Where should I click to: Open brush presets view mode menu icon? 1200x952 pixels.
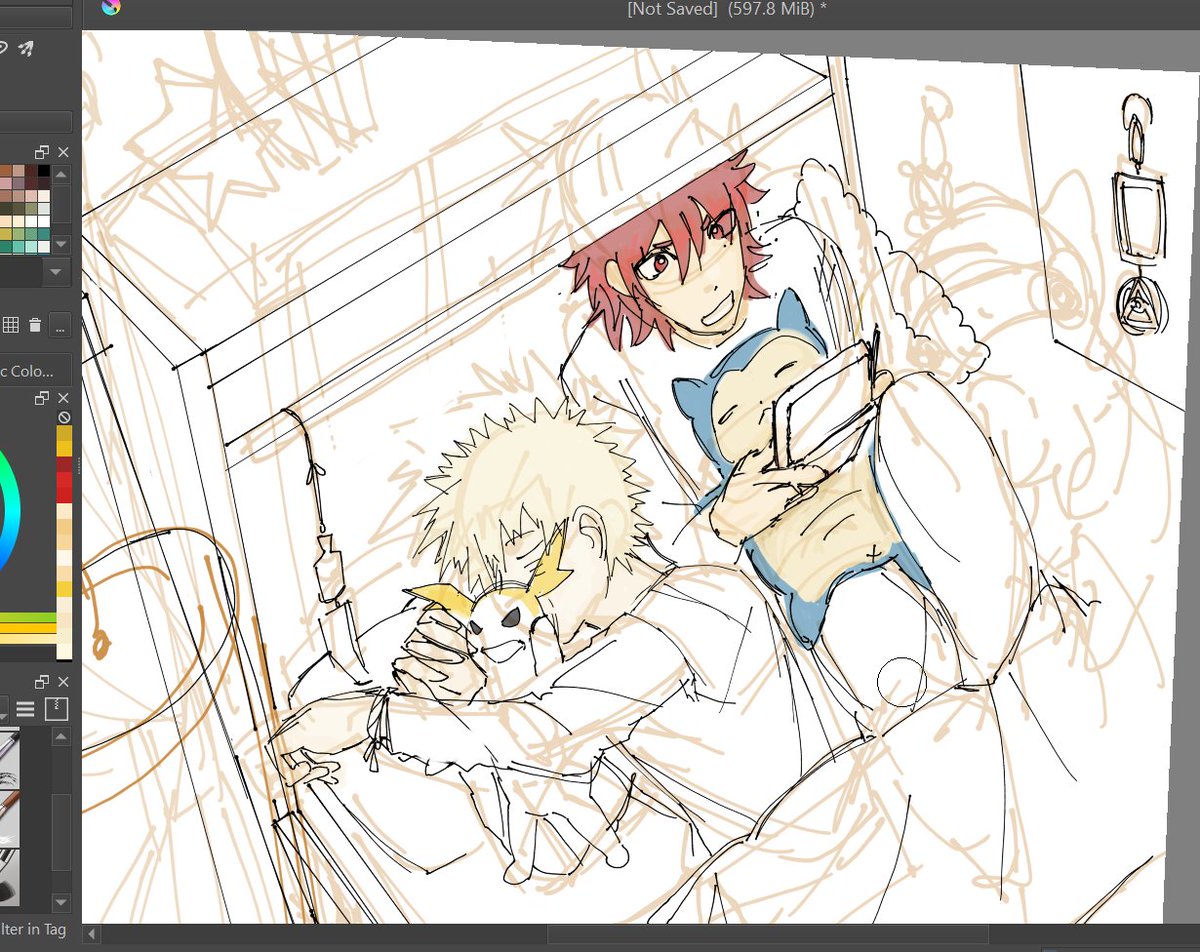pyautogui.click(x=26, y=710)
